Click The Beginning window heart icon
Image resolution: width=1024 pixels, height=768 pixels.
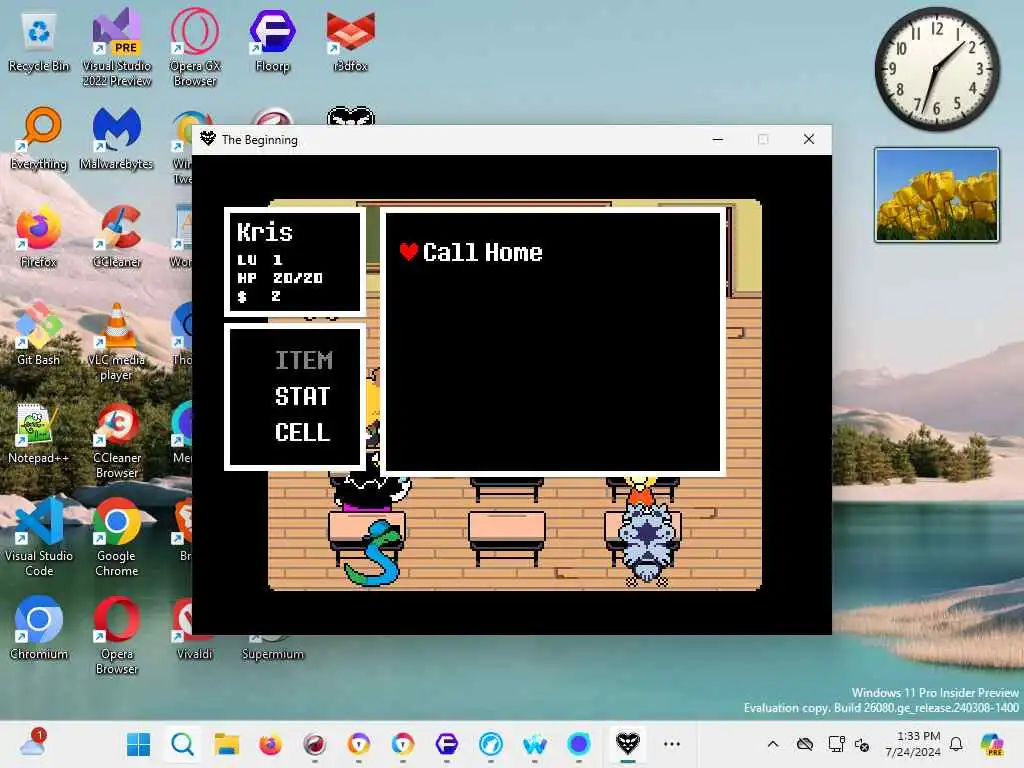click(208, 138)
